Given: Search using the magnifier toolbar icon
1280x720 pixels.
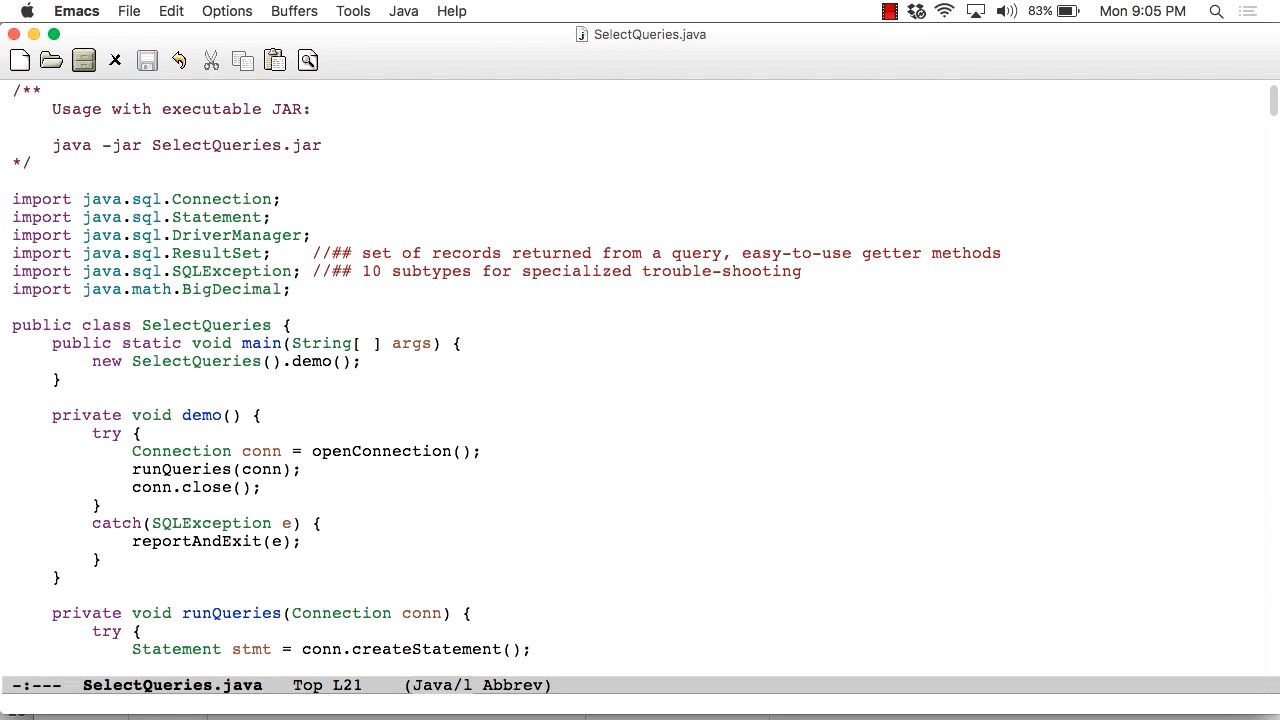Looking at the screenshot, I should coord(308,61).
